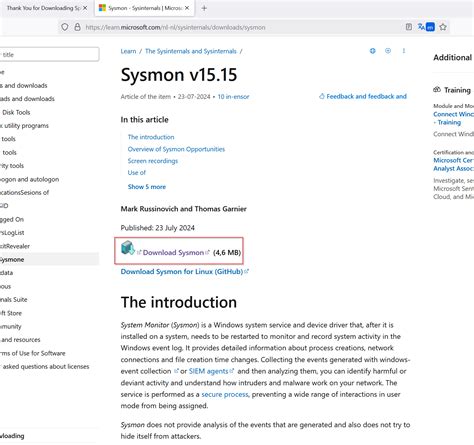Click the circular plus add-to-collection icon
The height and width of the screenshot is (445, 474).
pos(388,51)
